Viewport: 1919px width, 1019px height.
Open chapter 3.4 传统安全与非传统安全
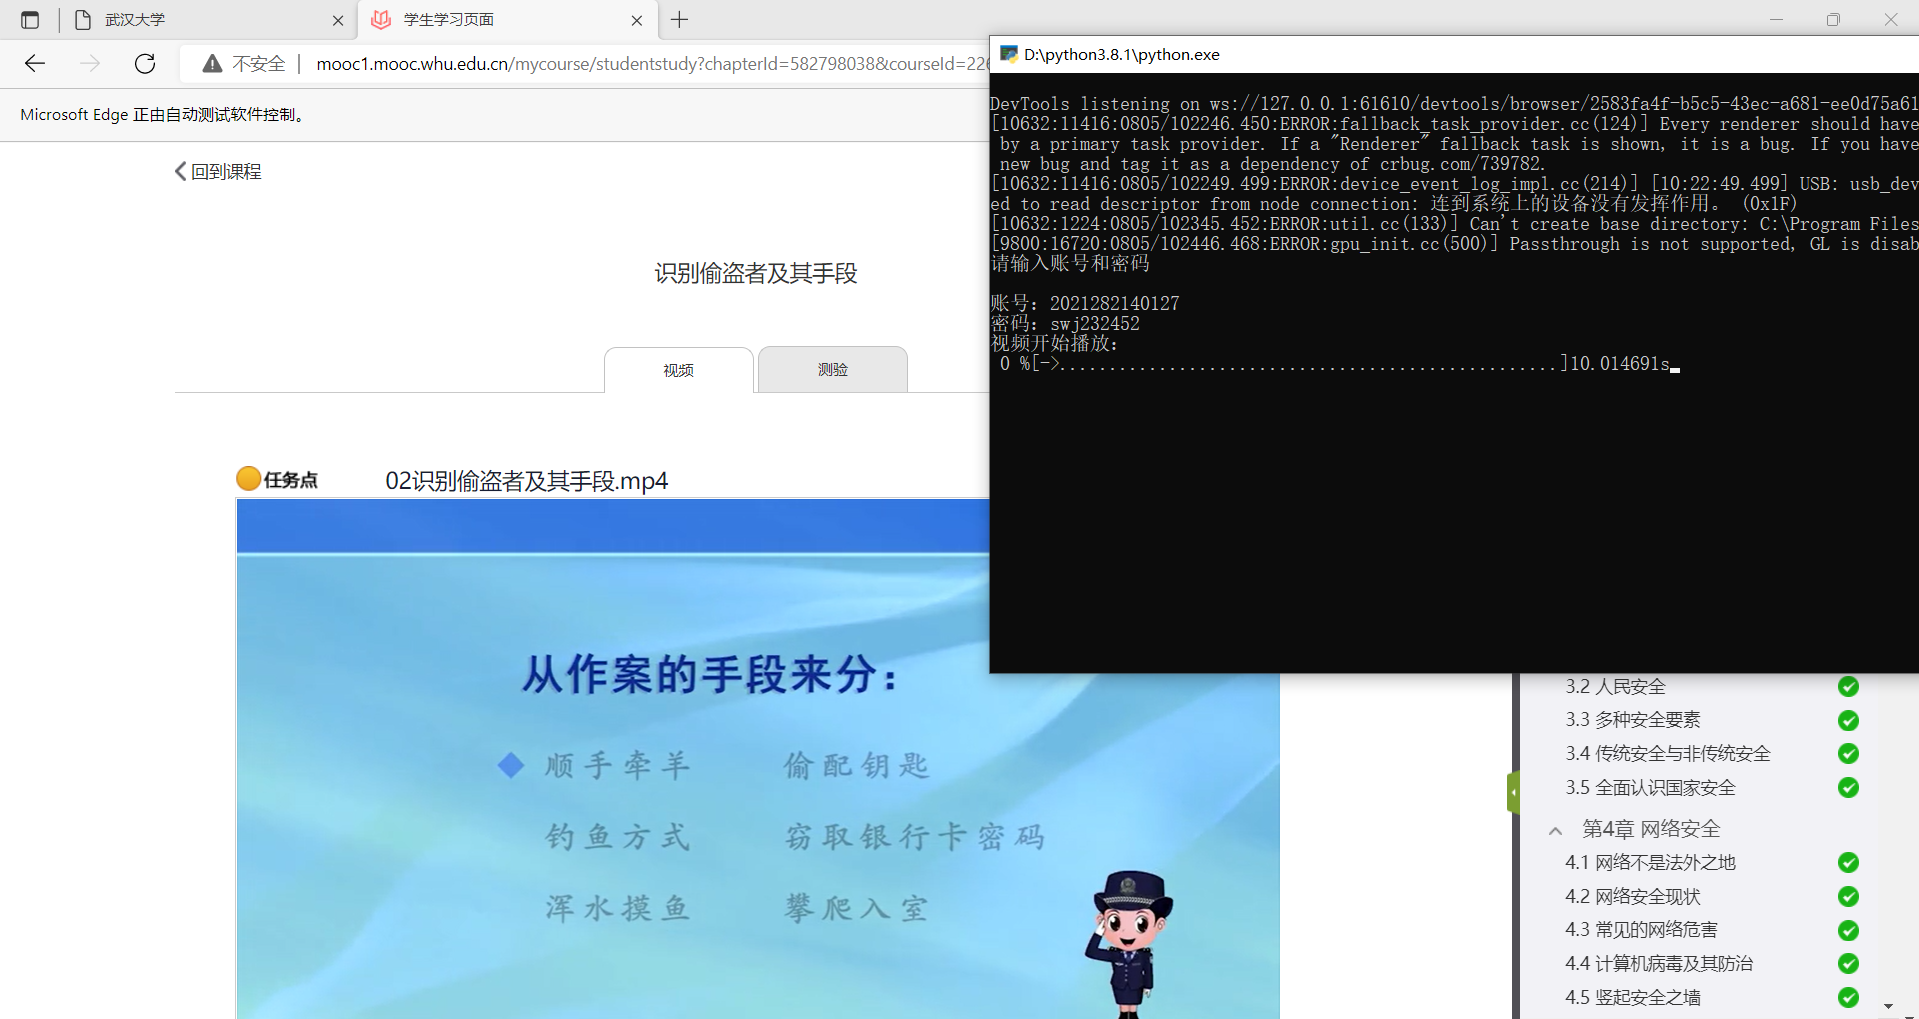(1667, 754)
